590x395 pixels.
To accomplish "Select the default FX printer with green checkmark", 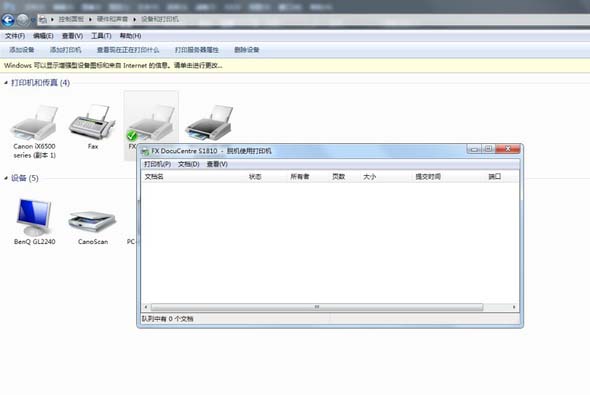I will coord(151,123).
